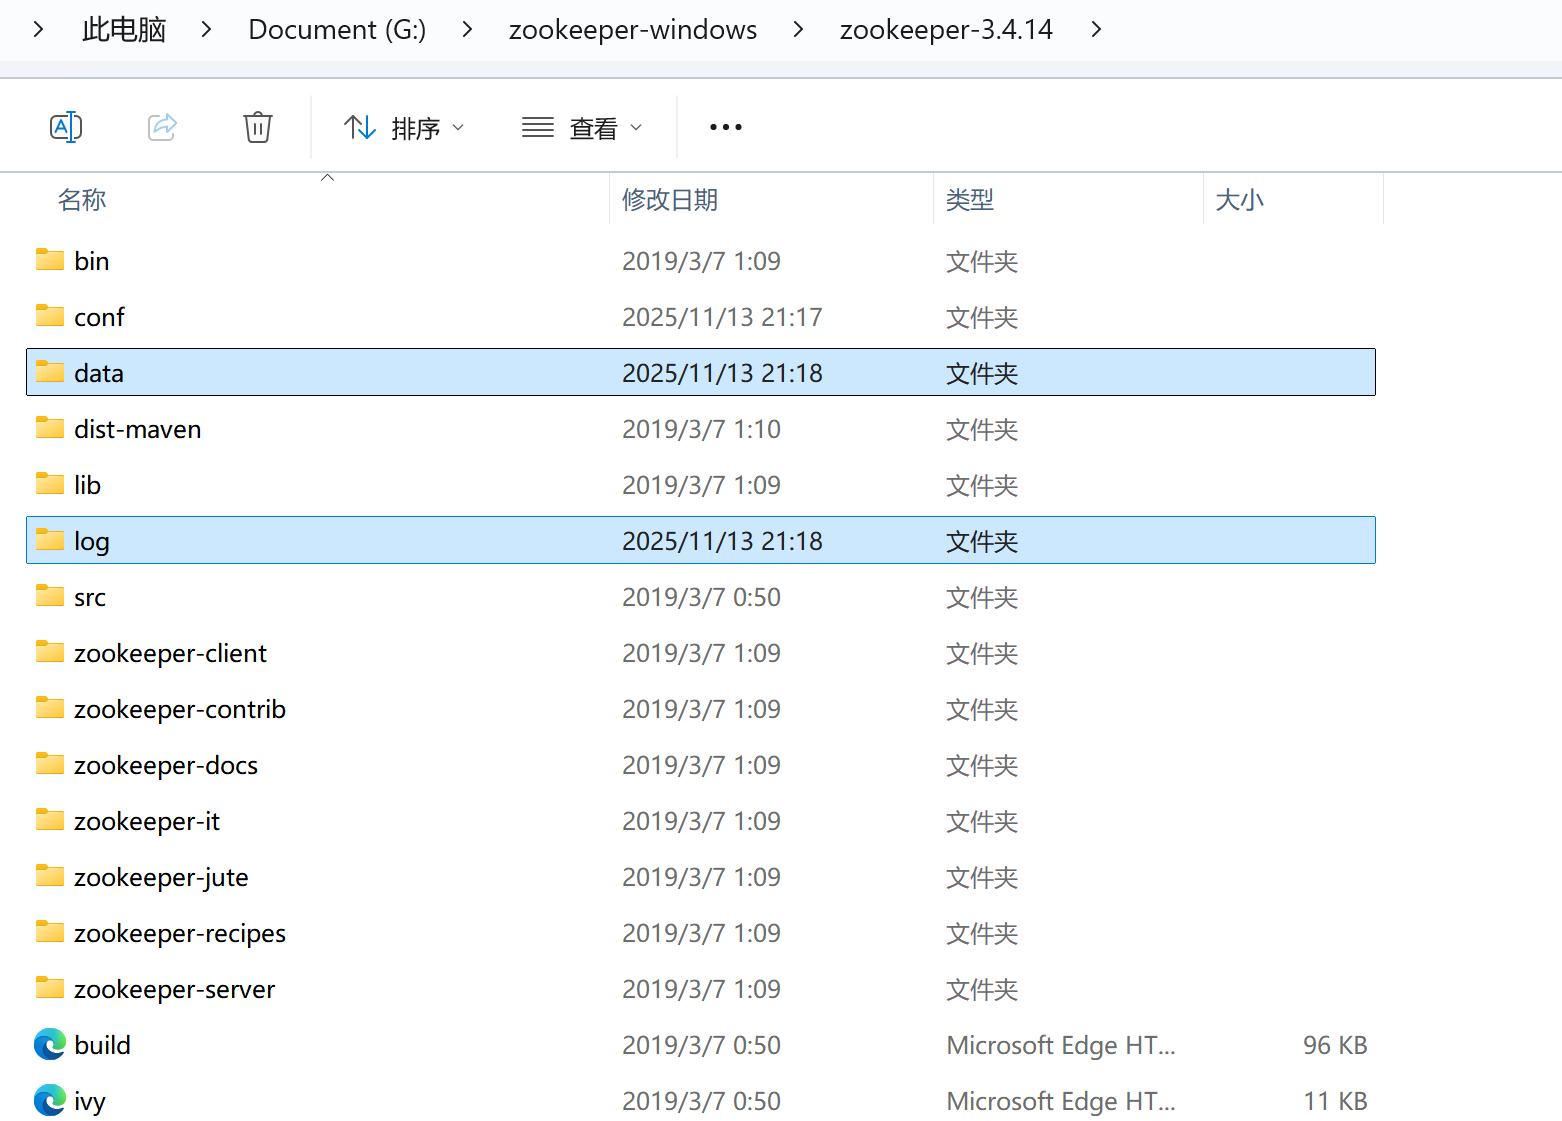Sort by the 大小 column header
The height and width of the screenshot is (1121, 1562).
coord(1240,199)
